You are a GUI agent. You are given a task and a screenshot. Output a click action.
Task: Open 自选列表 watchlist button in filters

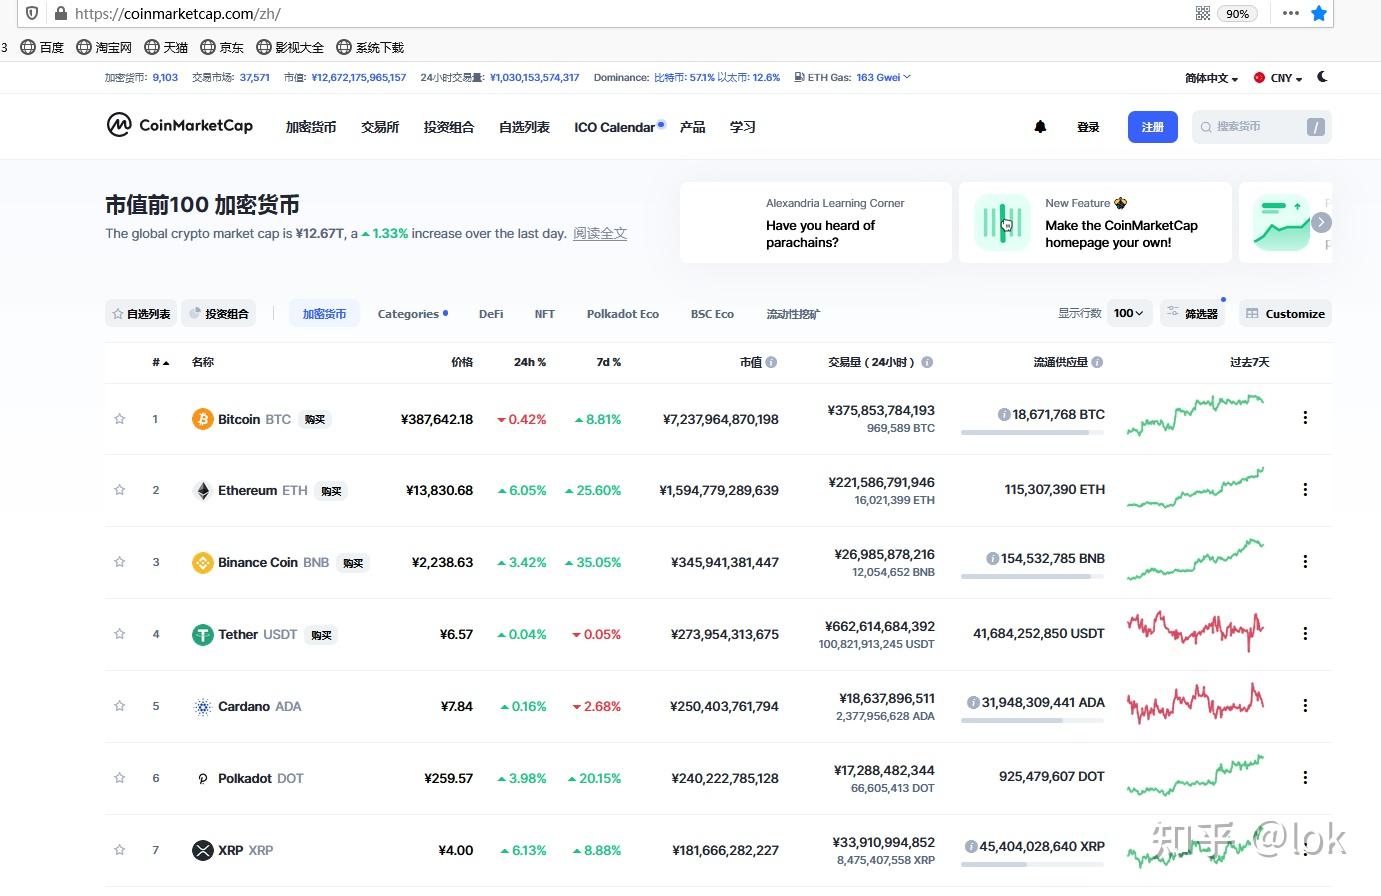[141, 313]
